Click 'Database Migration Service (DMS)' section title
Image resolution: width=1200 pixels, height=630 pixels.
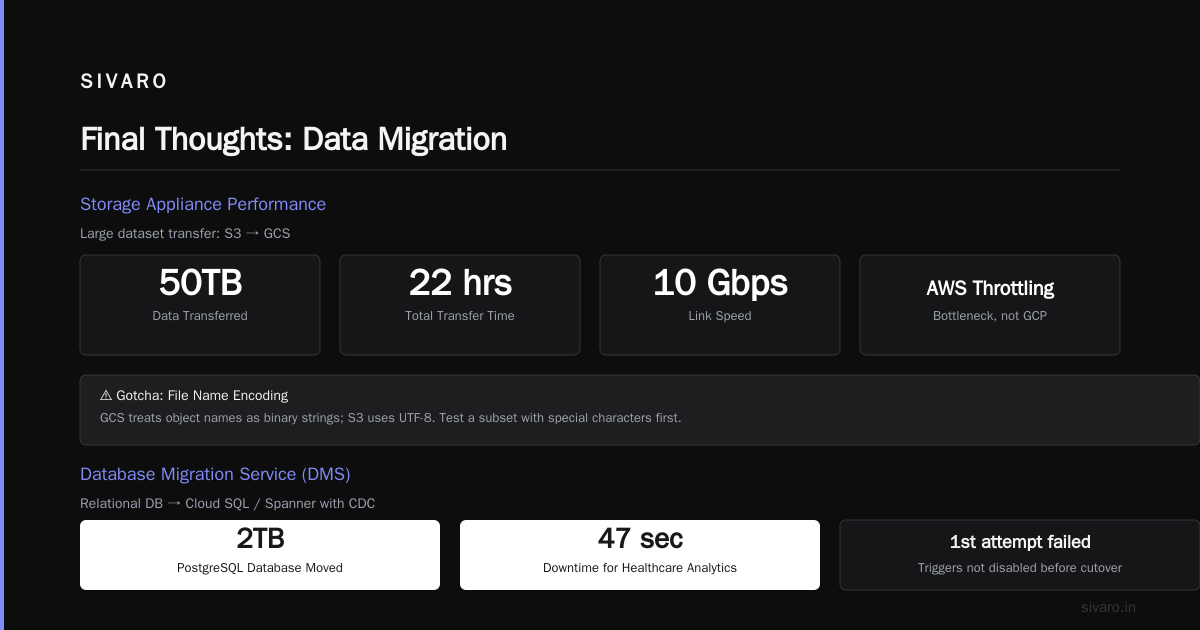click(x=215, y=474)
